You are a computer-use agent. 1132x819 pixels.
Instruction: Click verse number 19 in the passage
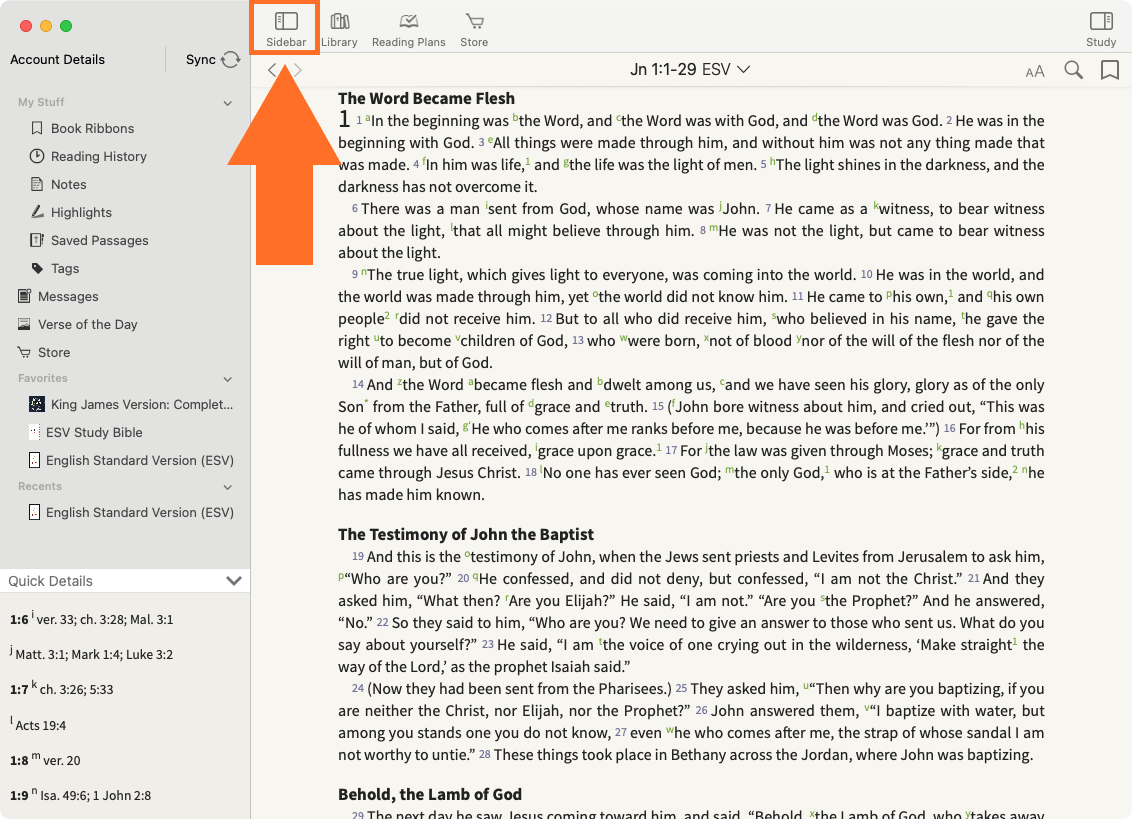[357, 557]
